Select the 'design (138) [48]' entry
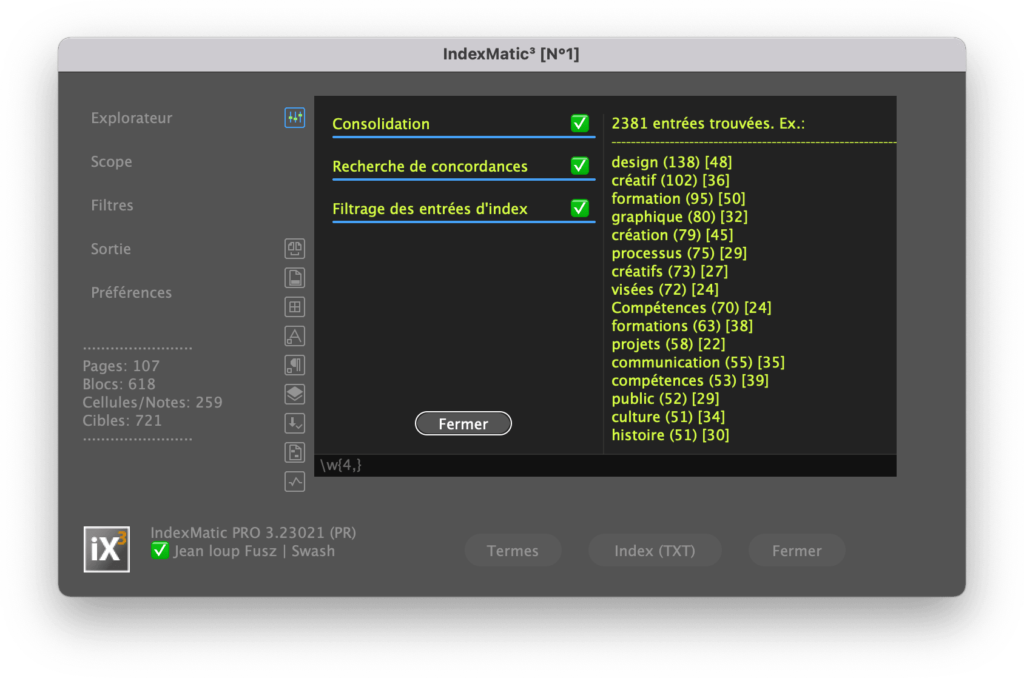1024x678 pixels. (x=671, y=162)
